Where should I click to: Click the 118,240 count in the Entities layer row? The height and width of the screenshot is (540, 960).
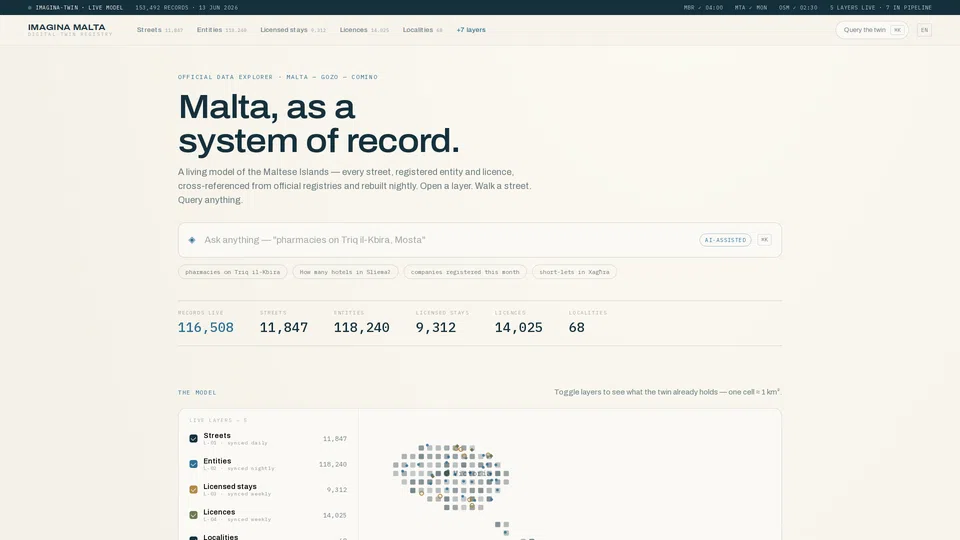point(332,465)
